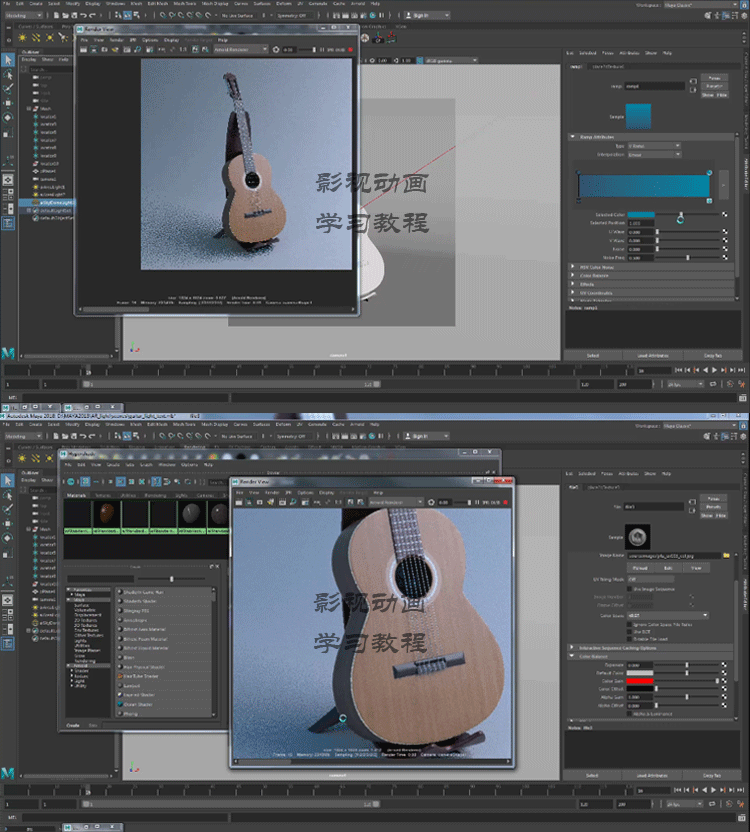Viewport: 750px width, 832px height.
Task: Enable the Alpha Is Luminance checkbox
Action: point(630,714)
